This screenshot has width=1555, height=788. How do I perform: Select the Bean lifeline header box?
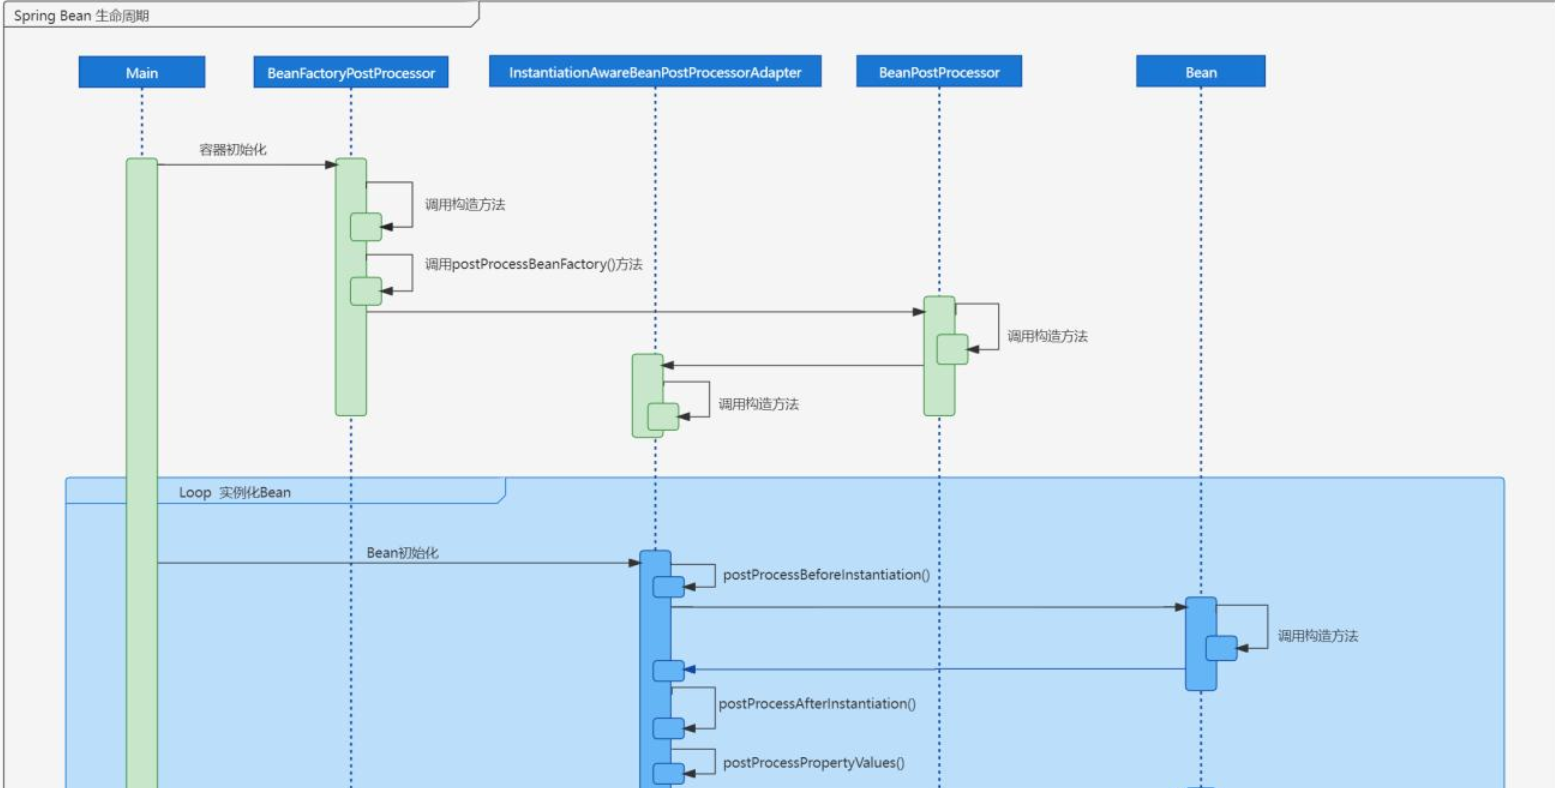(x=1201, y=72)
